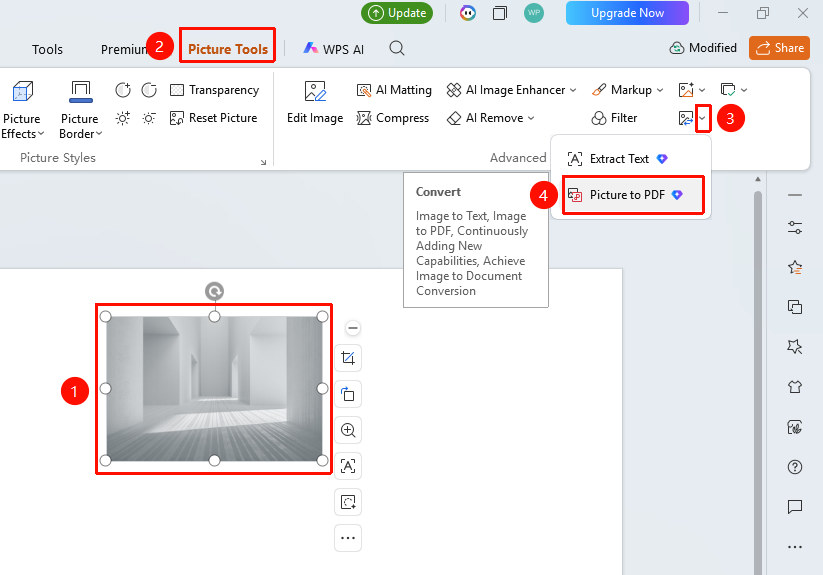
Task: Open the Convert dropdown arrow
Action: point(703,119)
